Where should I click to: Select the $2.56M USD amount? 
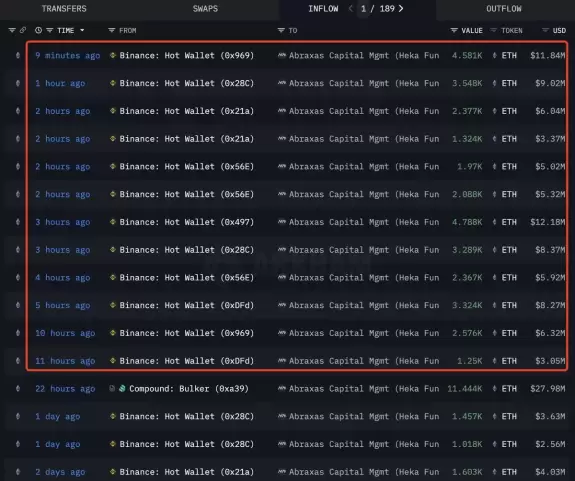[x=550, y=444]
